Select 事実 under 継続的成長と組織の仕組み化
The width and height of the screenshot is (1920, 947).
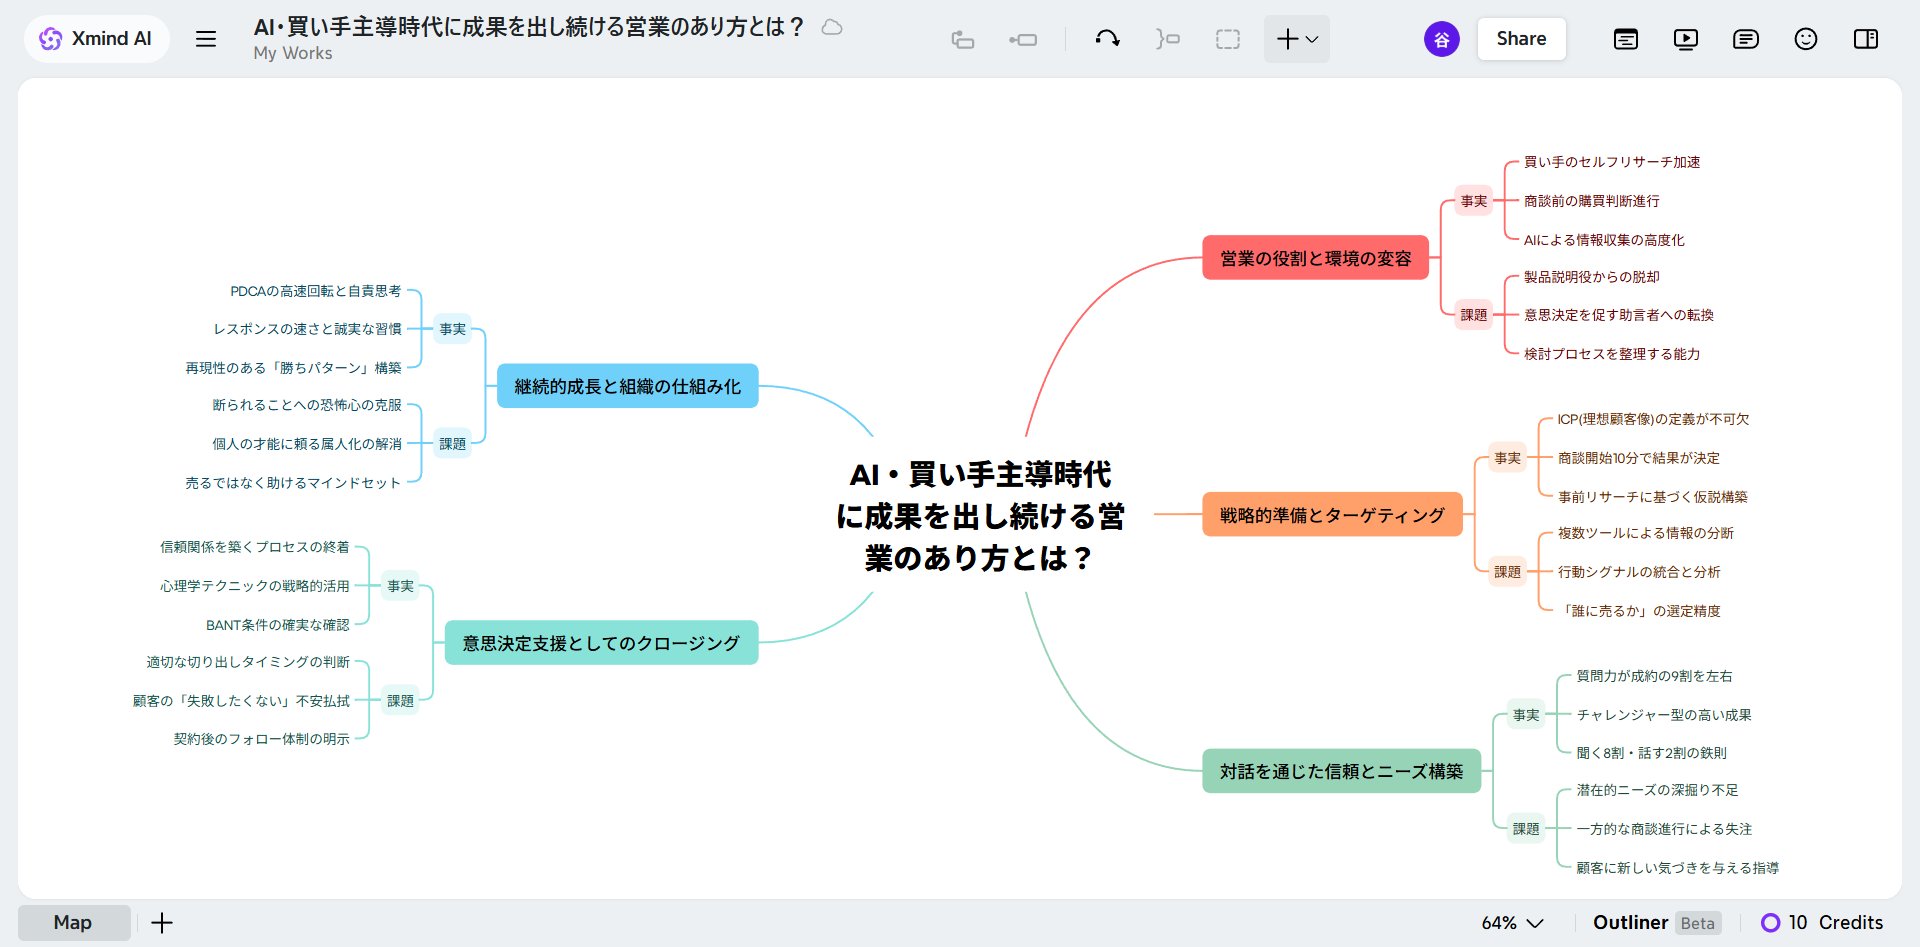click(x=452, y=329)
